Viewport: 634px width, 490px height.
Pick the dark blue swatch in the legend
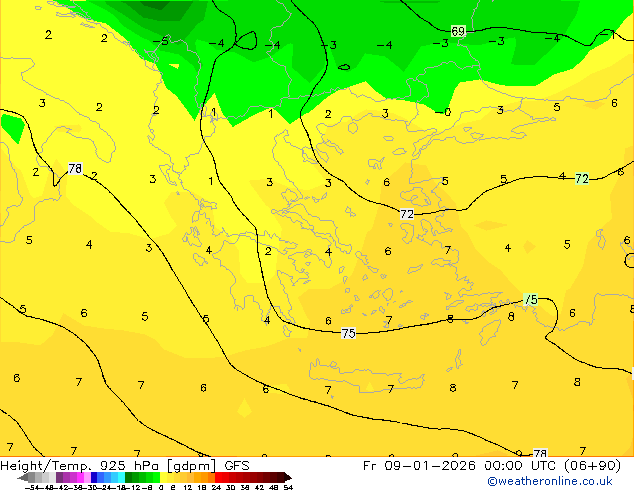tap(94, 478)
